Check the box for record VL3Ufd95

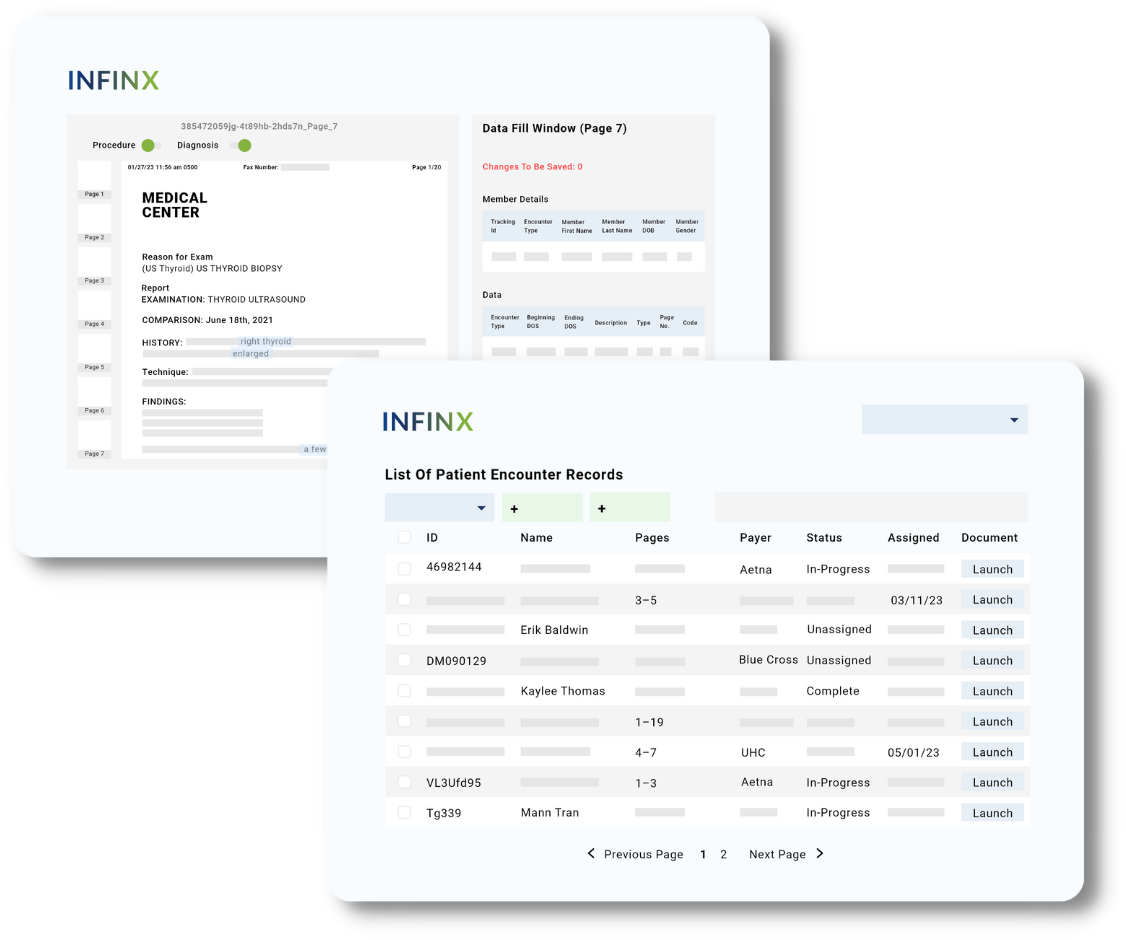tap(404, 782)
